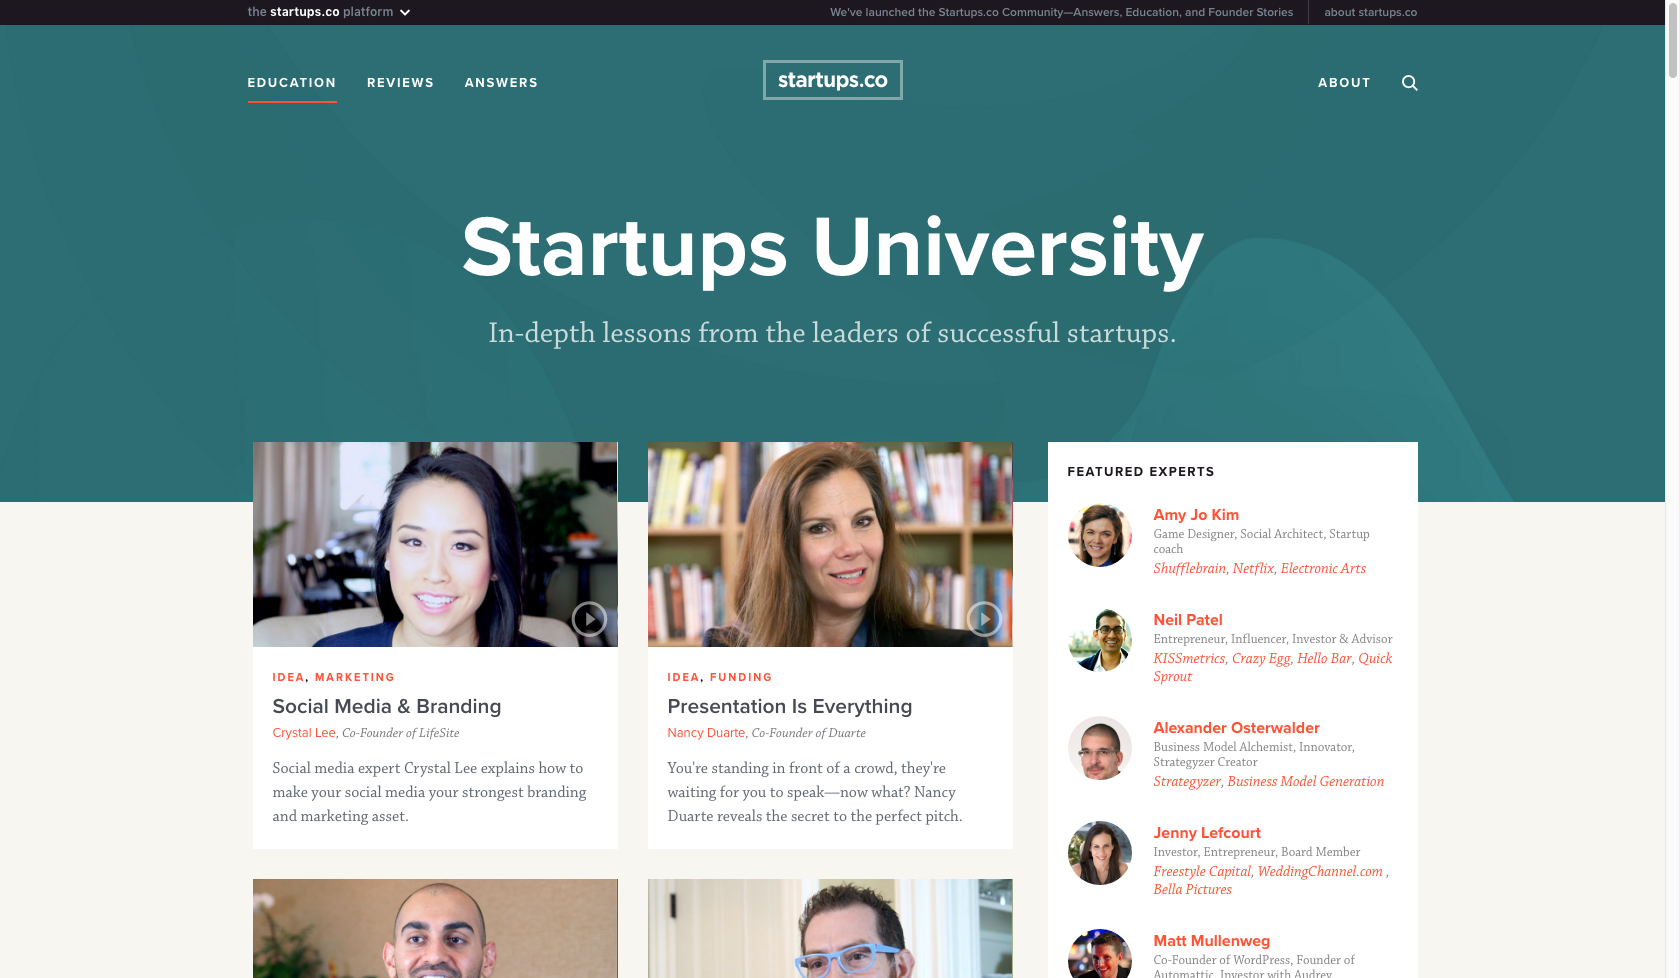Open Jenny Lefcourt's avatar photo
1680x978 pixels.
tap(1099, 853)
